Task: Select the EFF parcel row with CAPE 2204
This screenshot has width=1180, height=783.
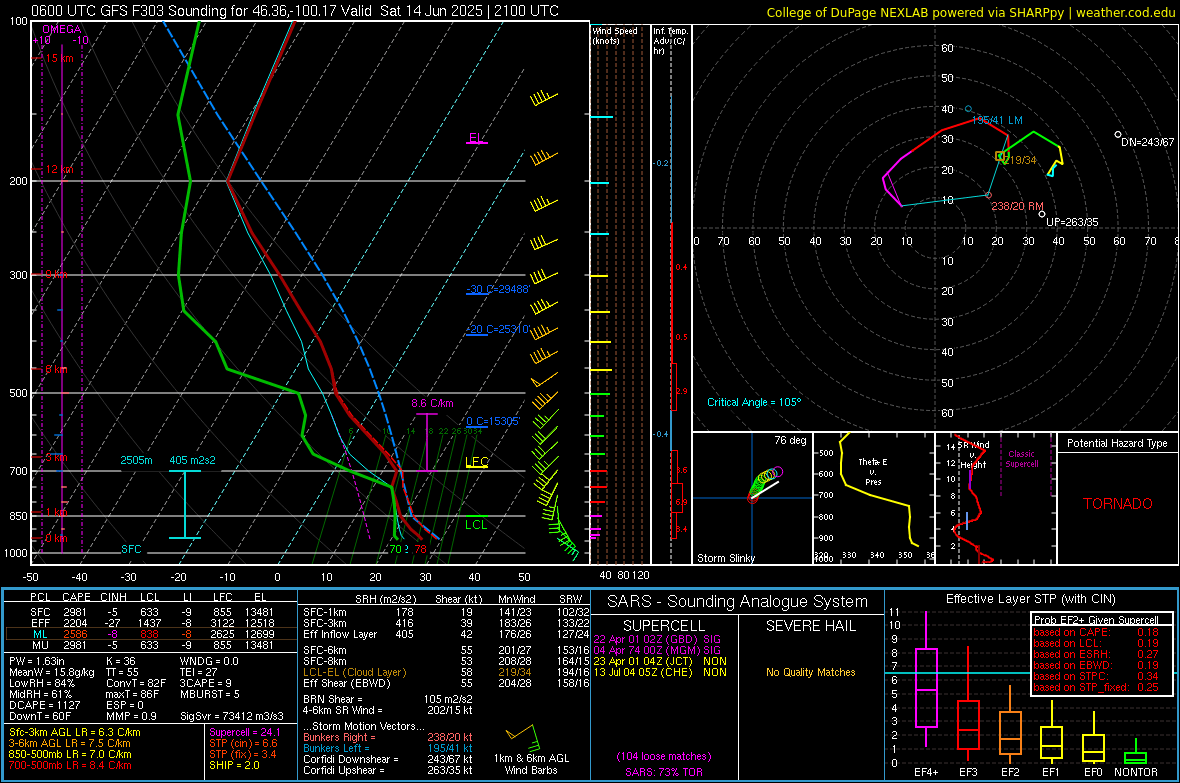Action: pyautogui.click(x=151, y=623)
